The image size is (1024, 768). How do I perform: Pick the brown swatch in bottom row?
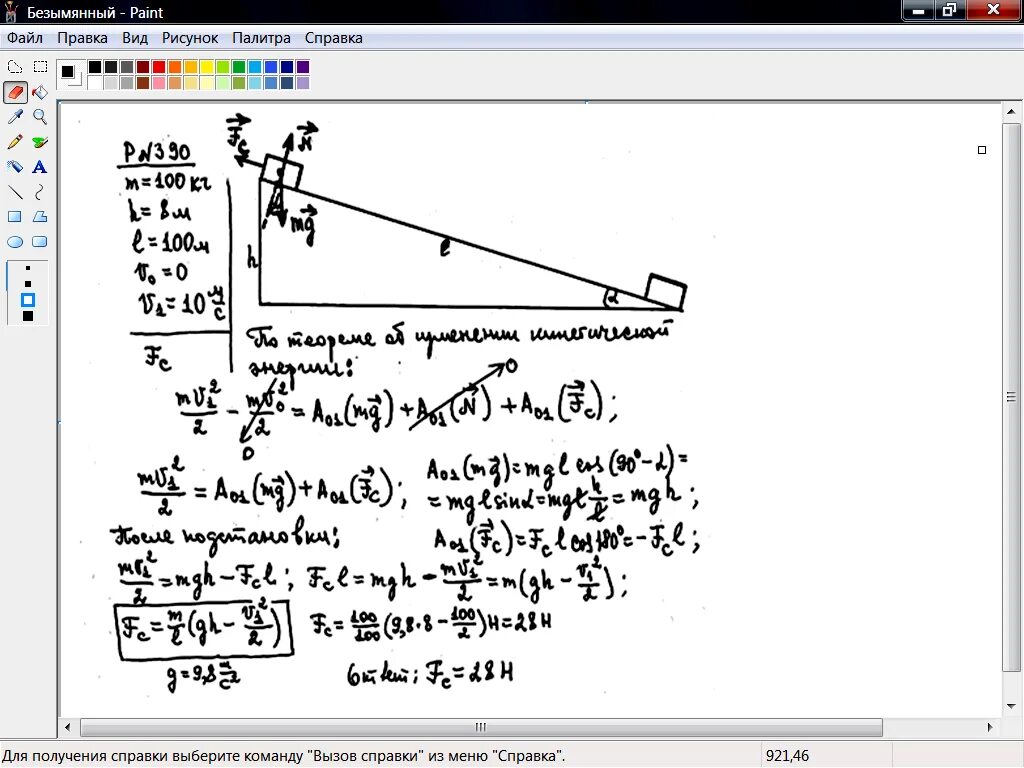142,83
